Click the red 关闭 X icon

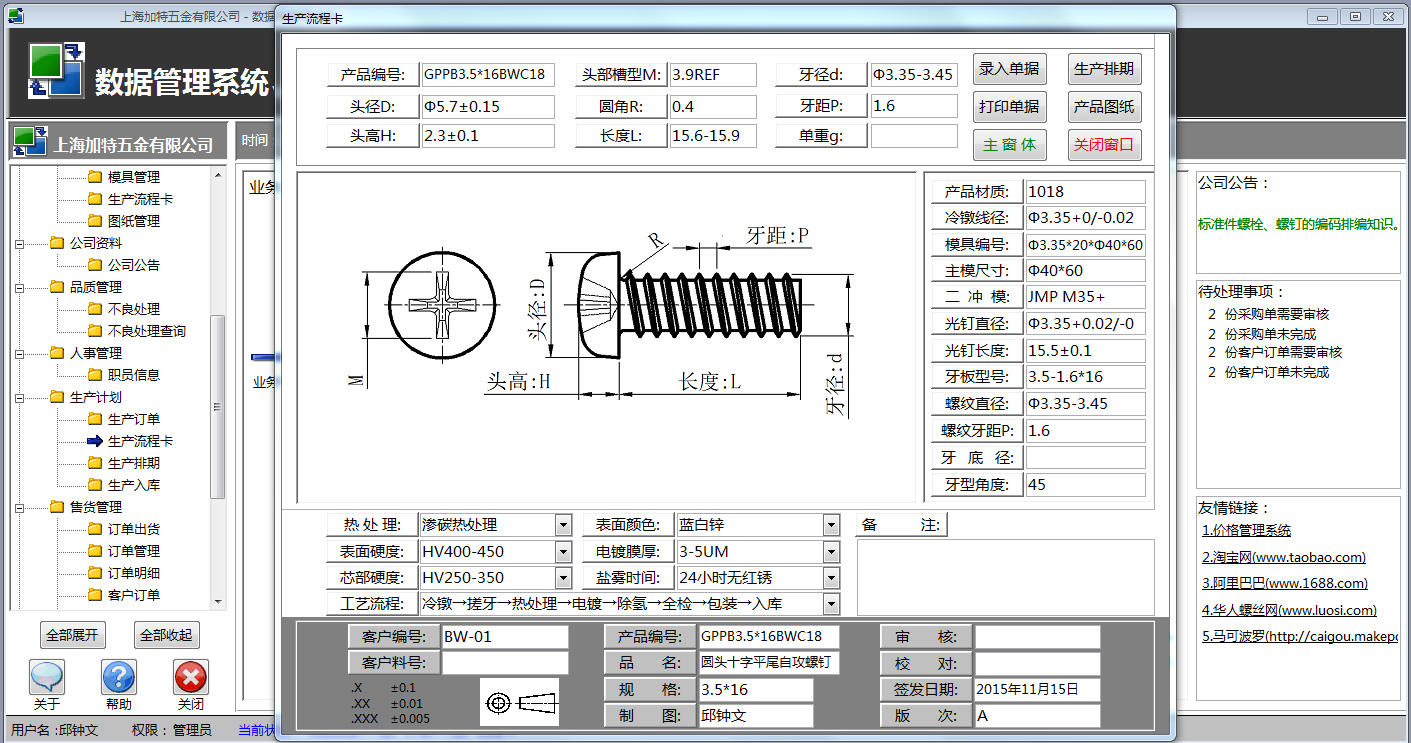(191, 677)
